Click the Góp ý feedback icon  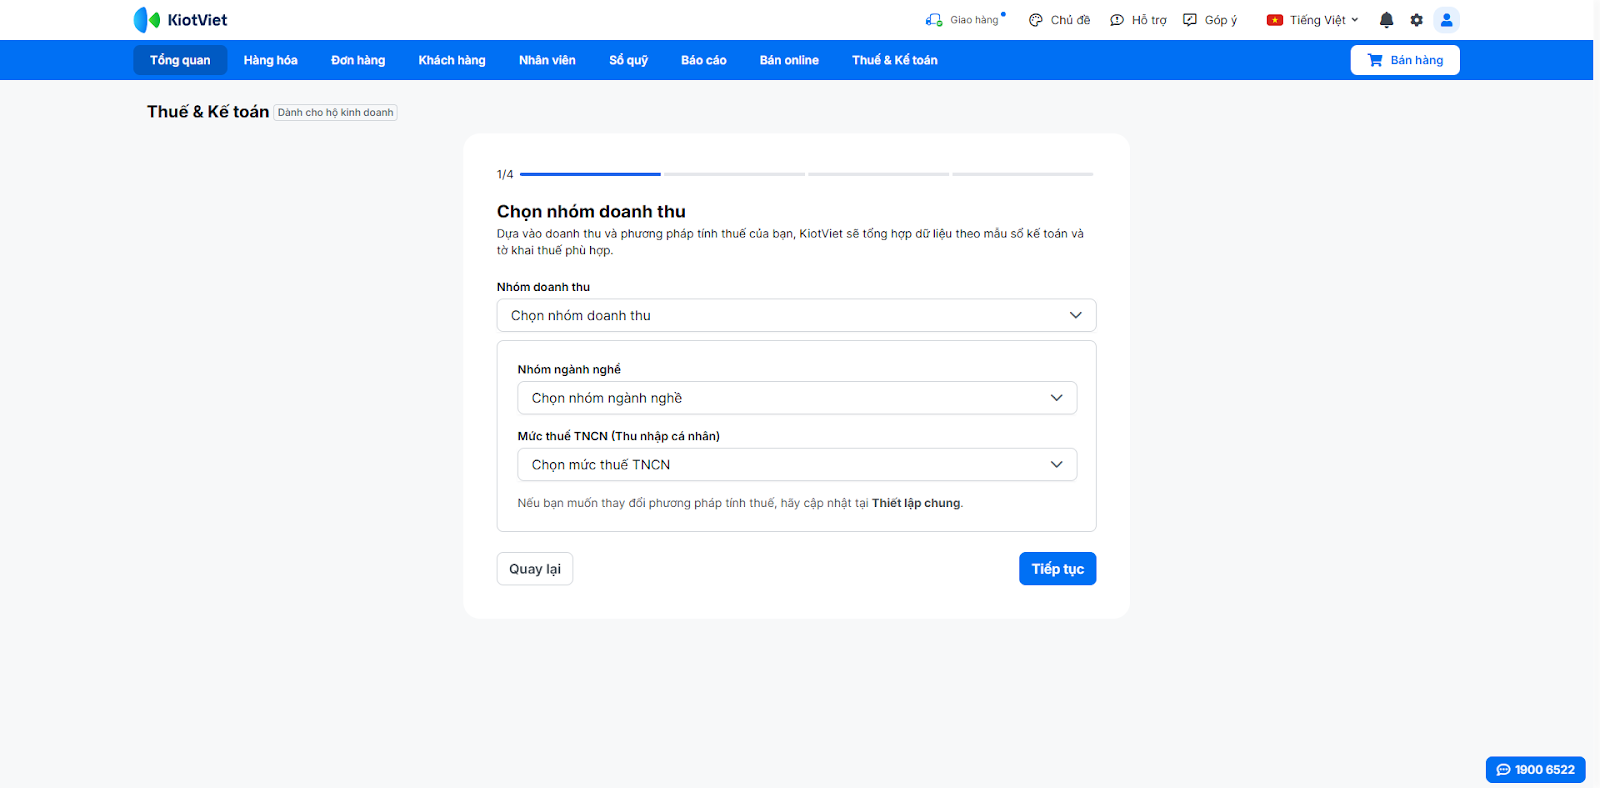pyautogui.click(x=1190, y=20)
